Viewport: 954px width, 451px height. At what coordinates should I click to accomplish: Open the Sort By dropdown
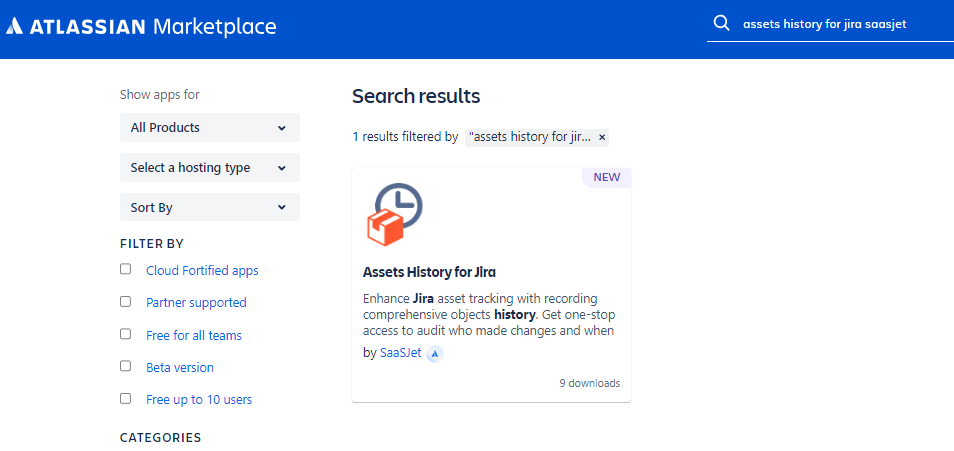(209, 208)
